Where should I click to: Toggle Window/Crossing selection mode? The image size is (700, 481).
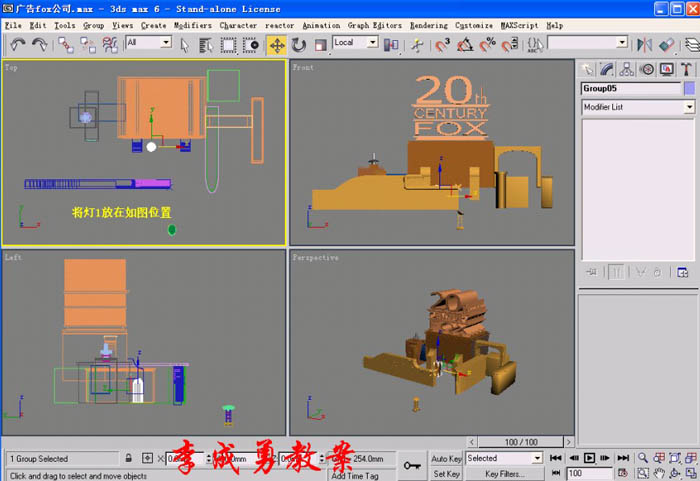250,45
